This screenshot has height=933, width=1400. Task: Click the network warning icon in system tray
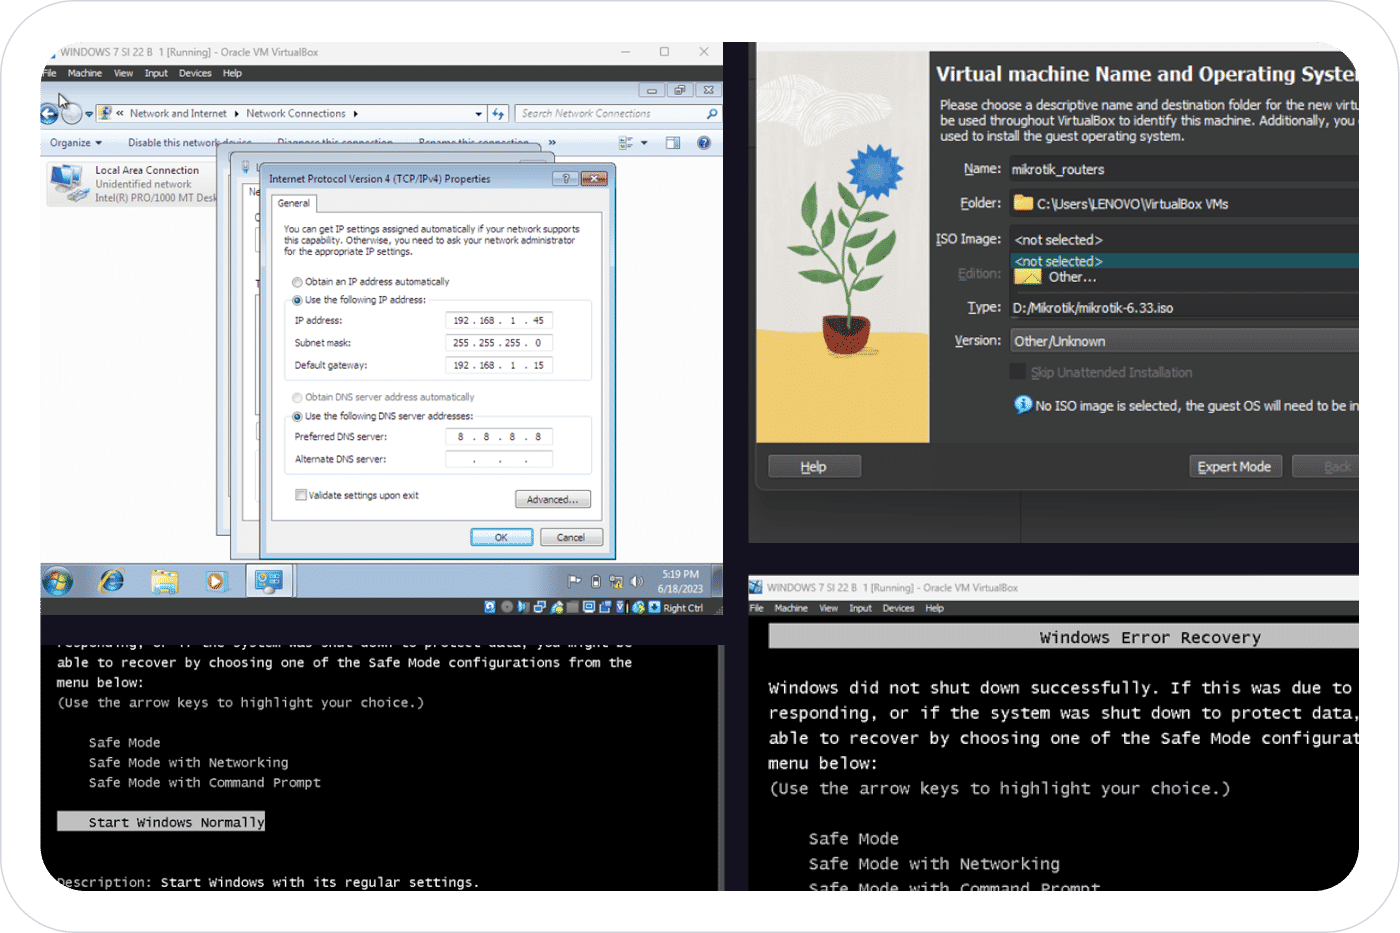pyautogui.click(x=616, y=581)
